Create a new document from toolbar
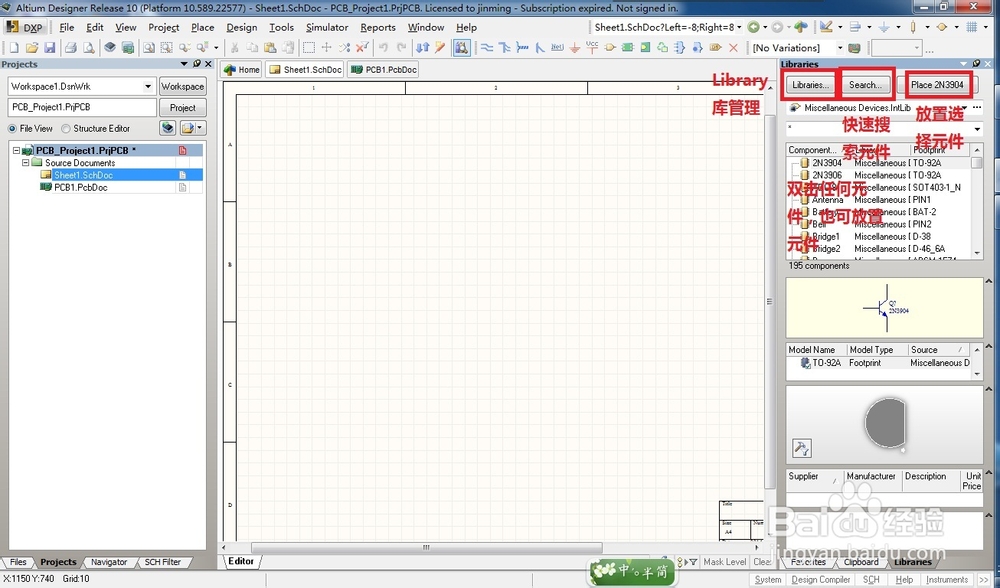This screenshot has height=588, width=1000. point(13,48)
